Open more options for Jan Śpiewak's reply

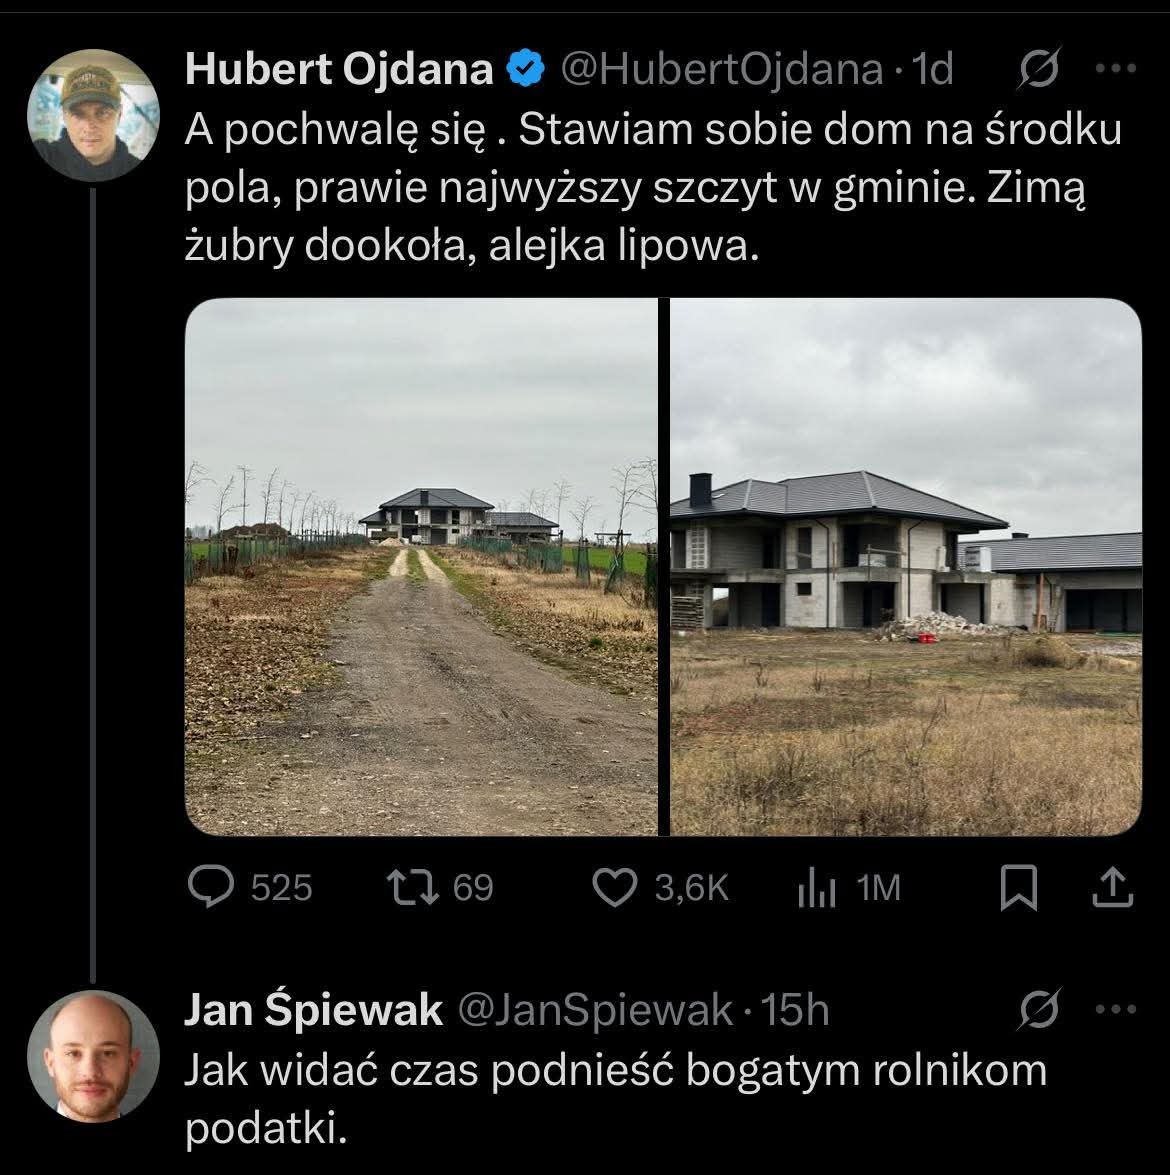(x=1116, y=1012)
